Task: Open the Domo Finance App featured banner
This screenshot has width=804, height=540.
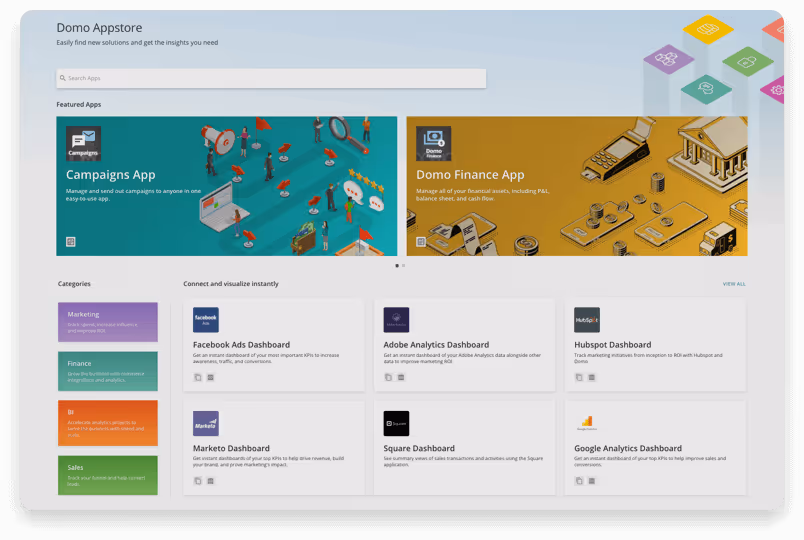Action: coord(577,186)
